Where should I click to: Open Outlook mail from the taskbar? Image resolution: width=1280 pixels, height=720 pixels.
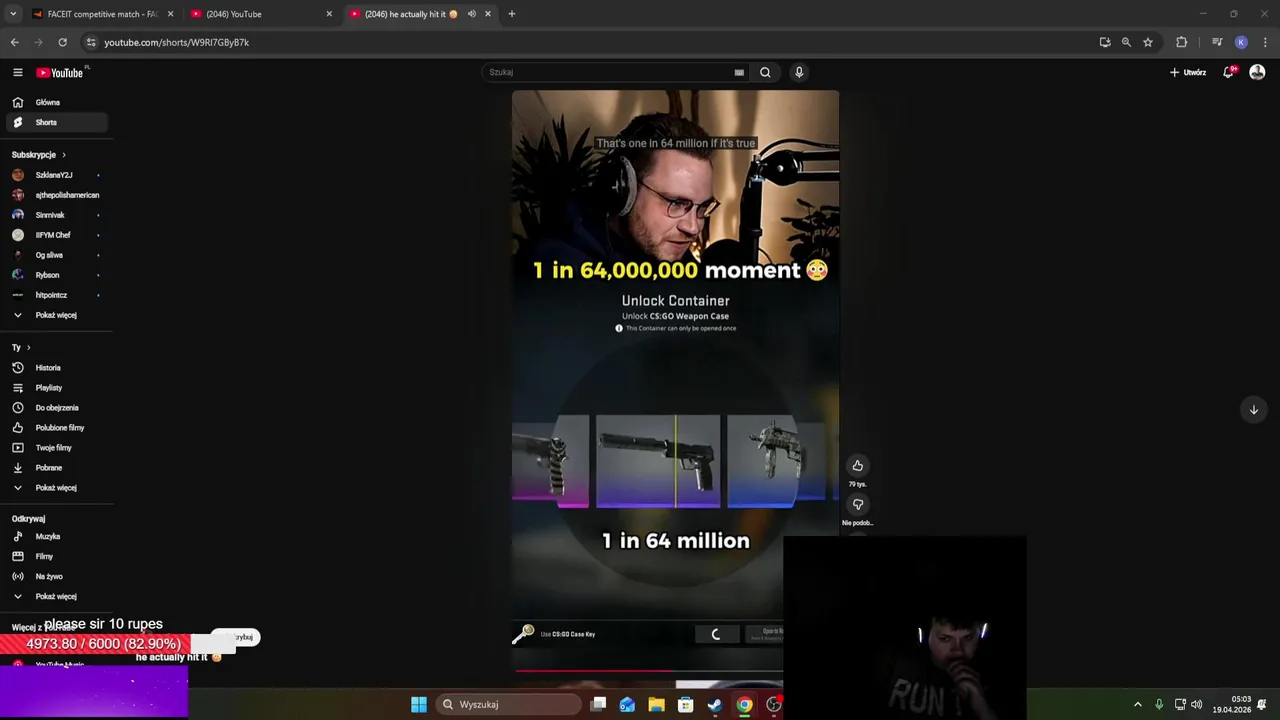click(x=627, y=704)
